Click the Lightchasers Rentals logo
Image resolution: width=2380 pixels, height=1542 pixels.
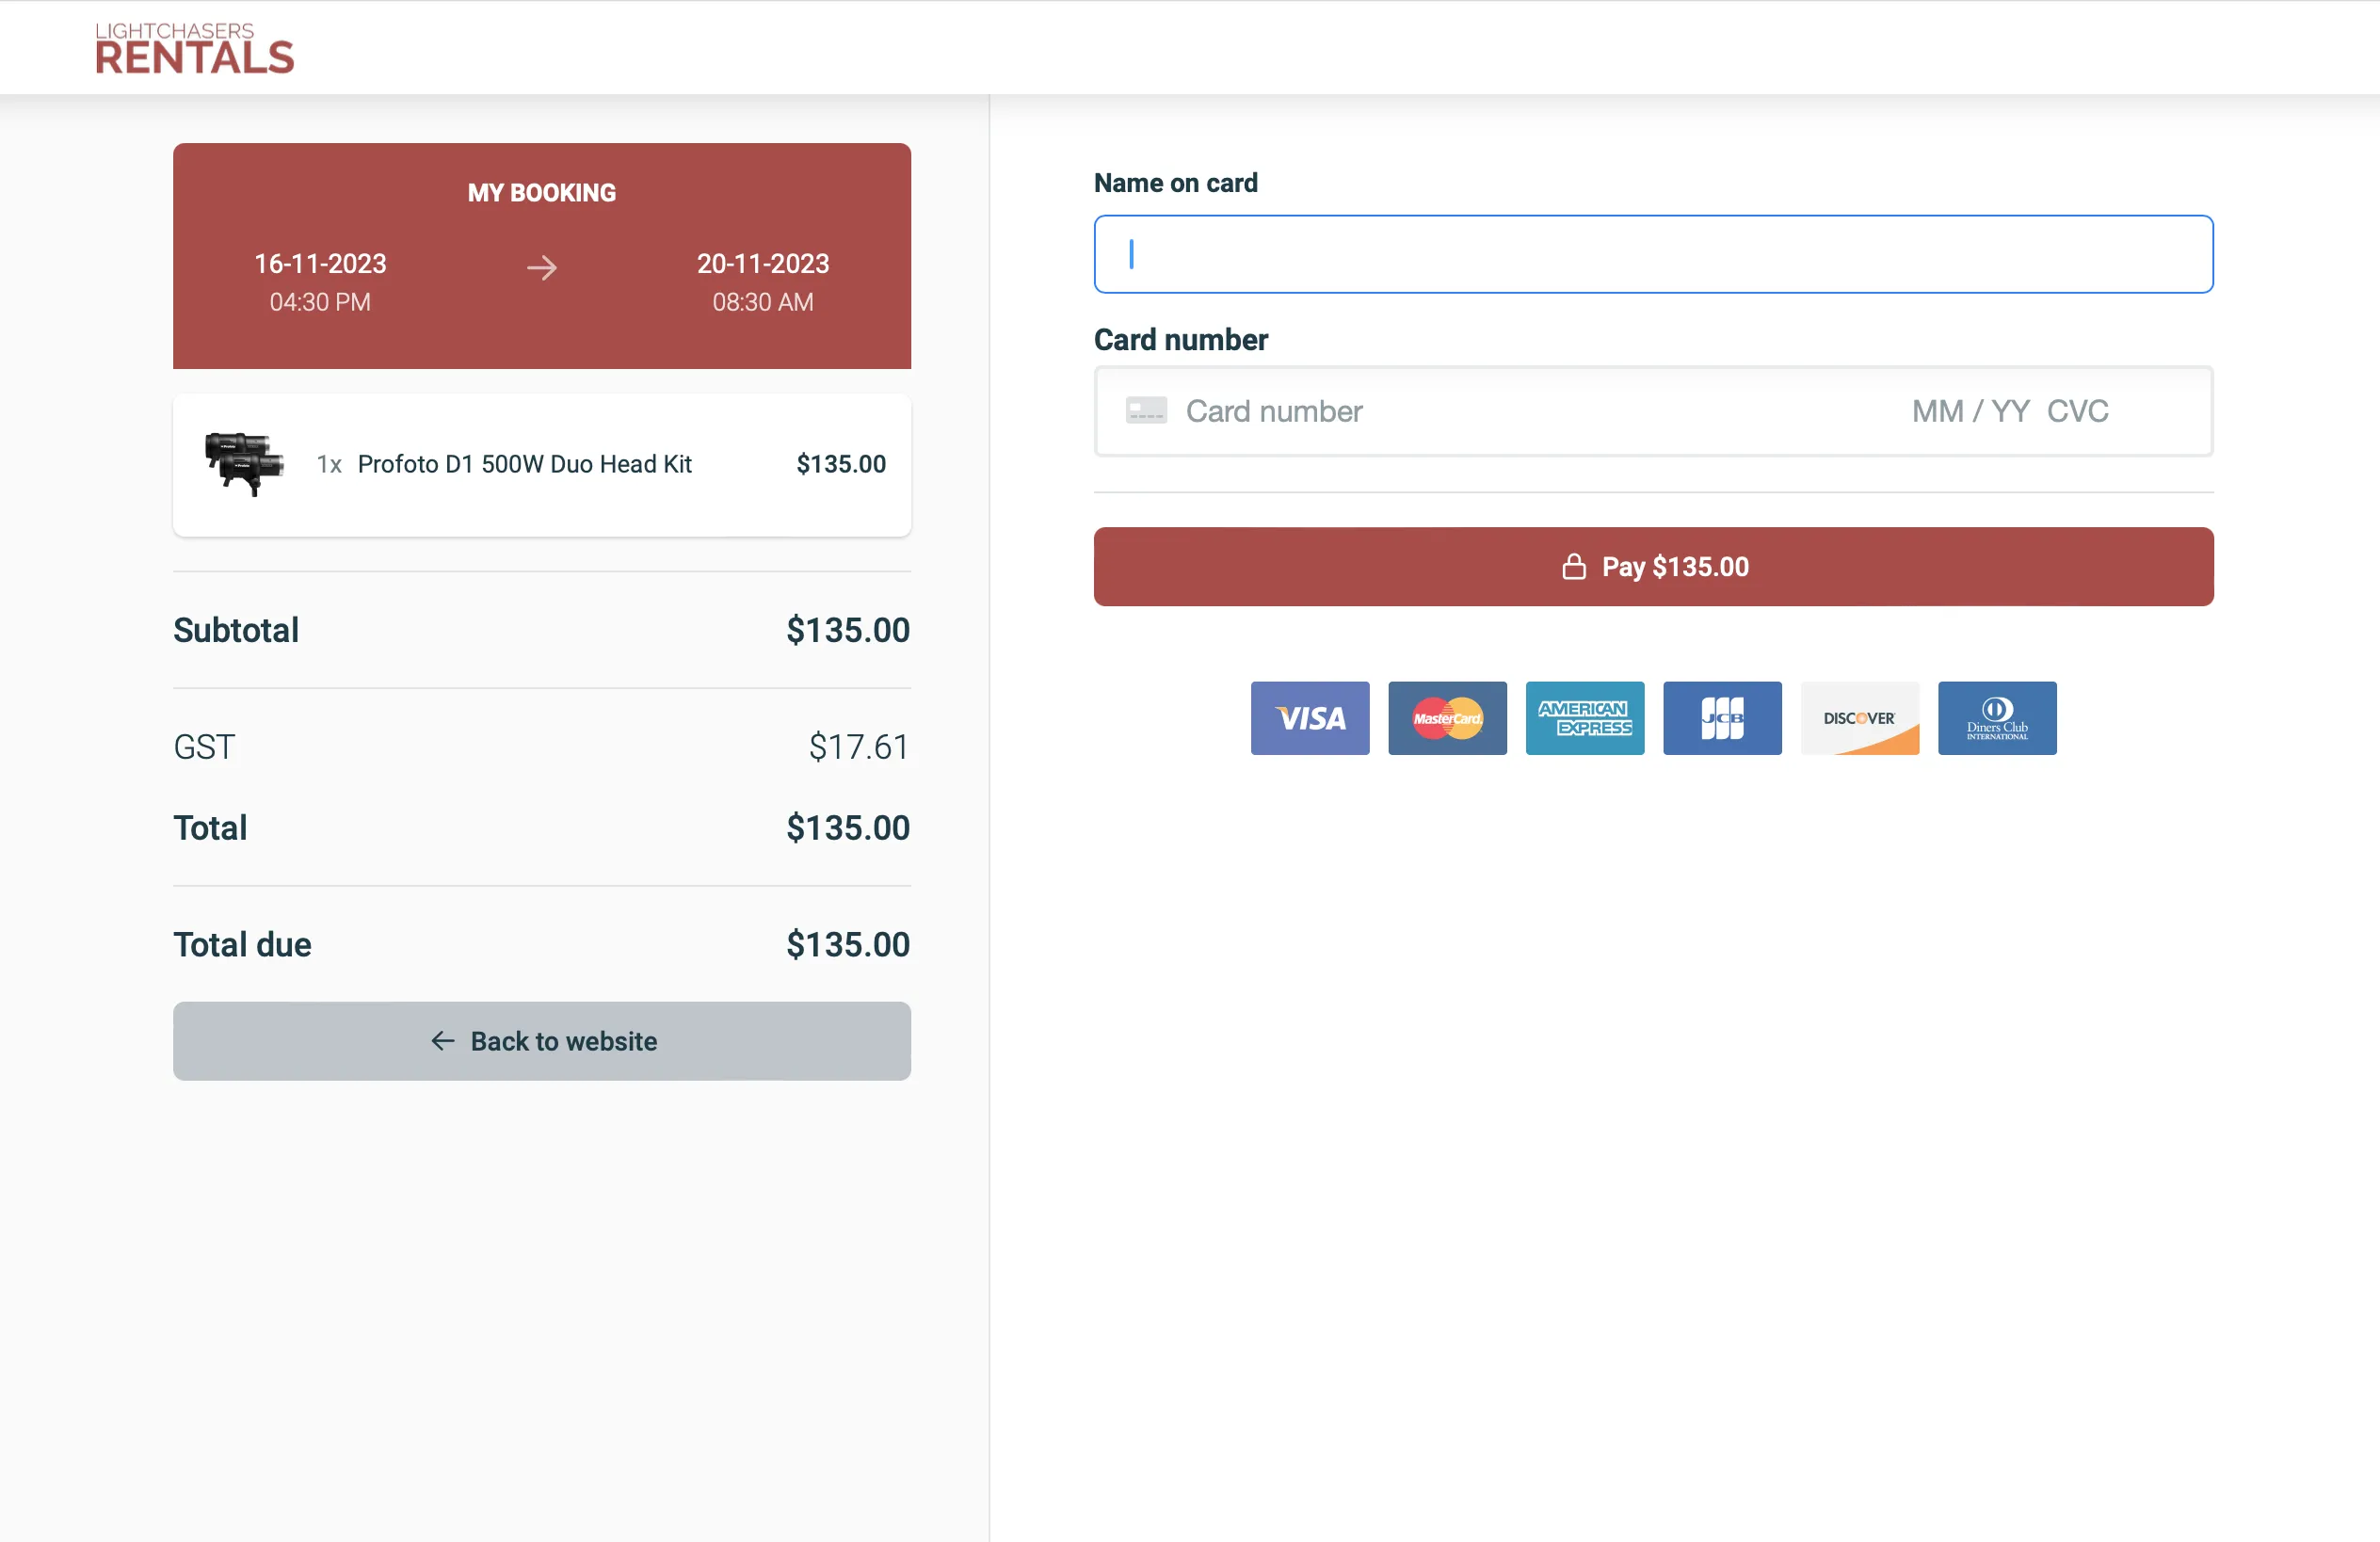point(194,48)
